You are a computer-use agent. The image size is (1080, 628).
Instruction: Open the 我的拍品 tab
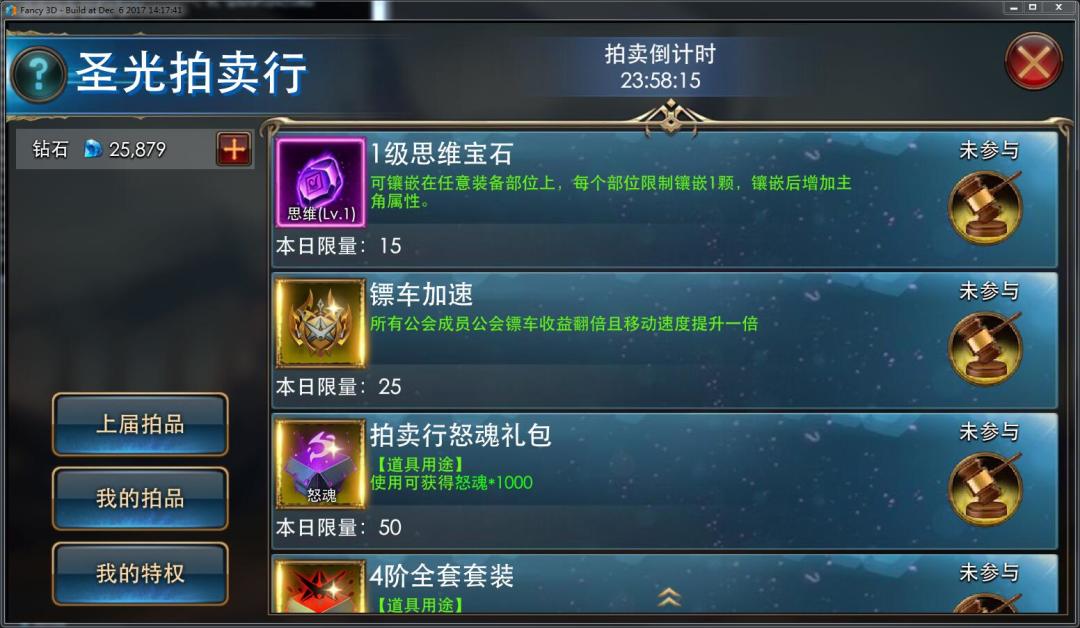(140, 499)
